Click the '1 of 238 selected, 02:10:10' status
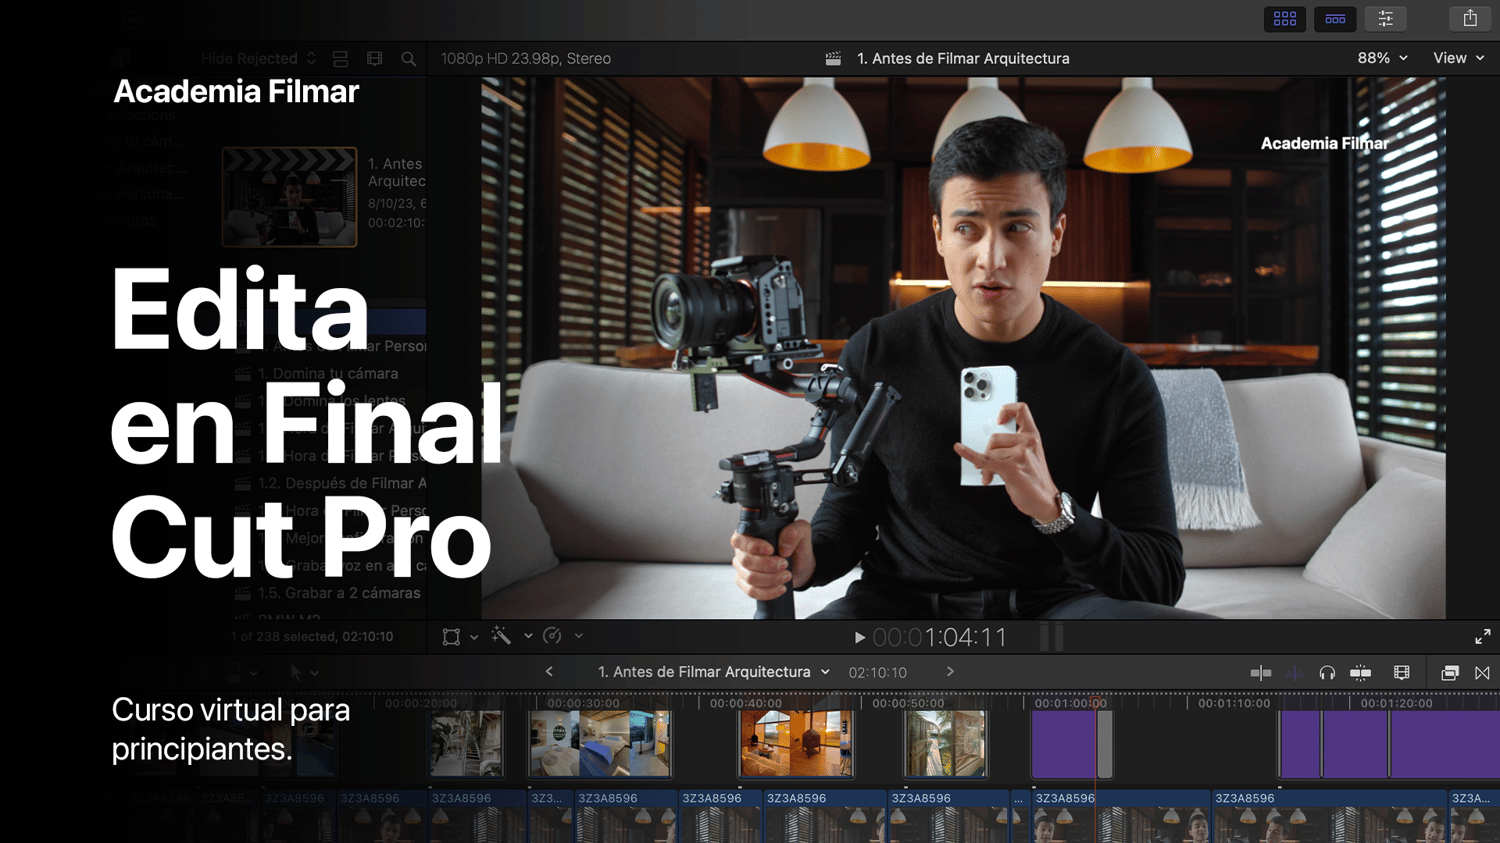 (x=312, y=636)
